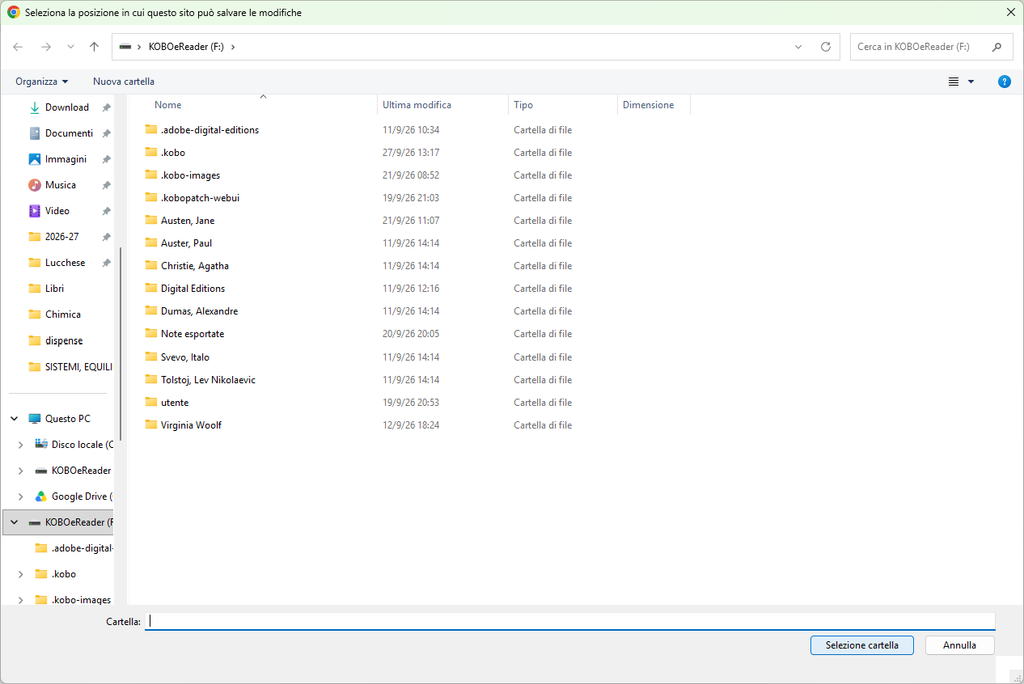Open the help question mark icon
The height and width of the screenshot is (684, 1024).
(x=1004, y=82)
